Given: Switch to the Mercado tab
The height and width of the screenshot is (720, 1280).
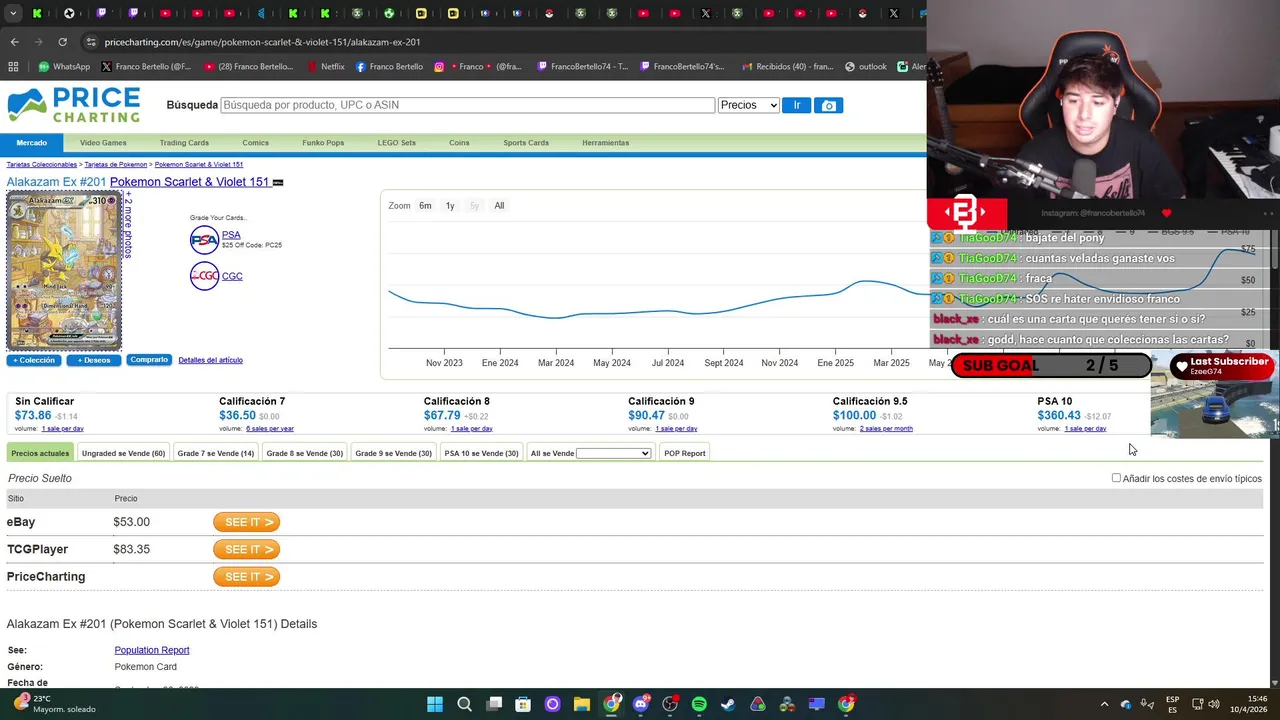Looking at the screenshot, I should click(31, 143).
